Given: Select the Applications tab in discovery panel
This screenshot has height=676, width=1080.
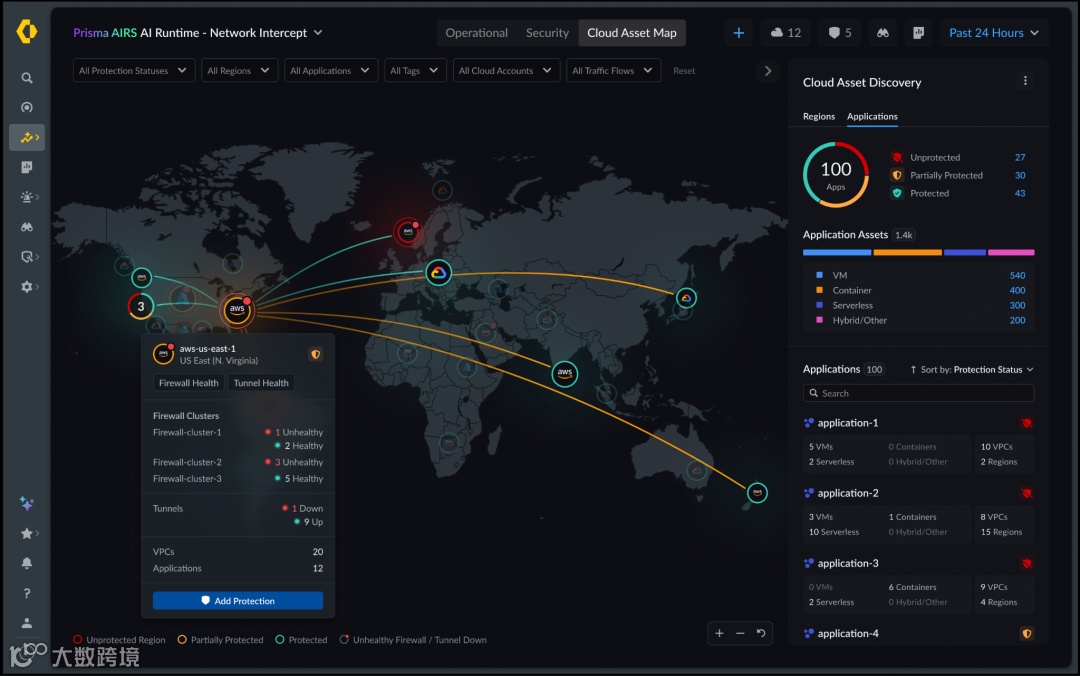Looking at the screenshot, I should click(x=872, y=116).
